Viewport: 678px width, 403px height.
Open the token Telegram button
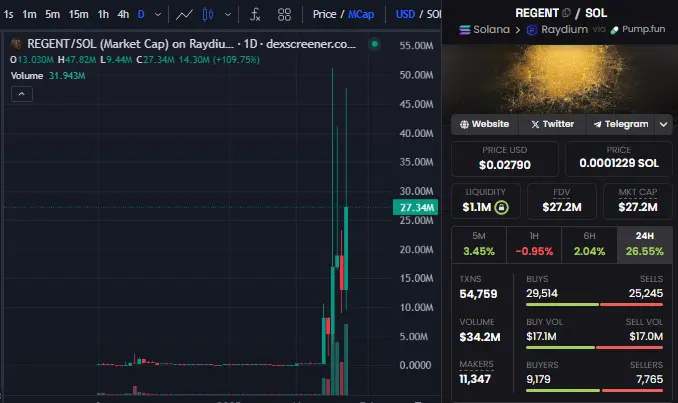coord(621,124)
